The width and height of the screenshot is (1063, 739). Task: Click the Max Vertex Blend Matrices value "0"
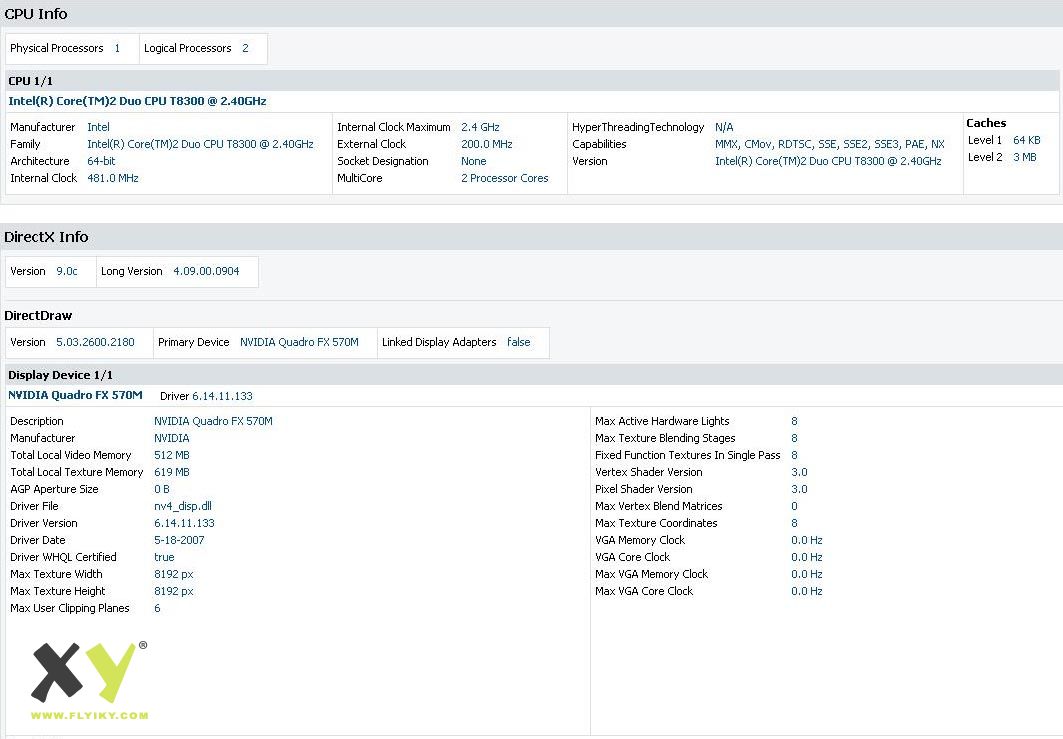click(795, 506)
